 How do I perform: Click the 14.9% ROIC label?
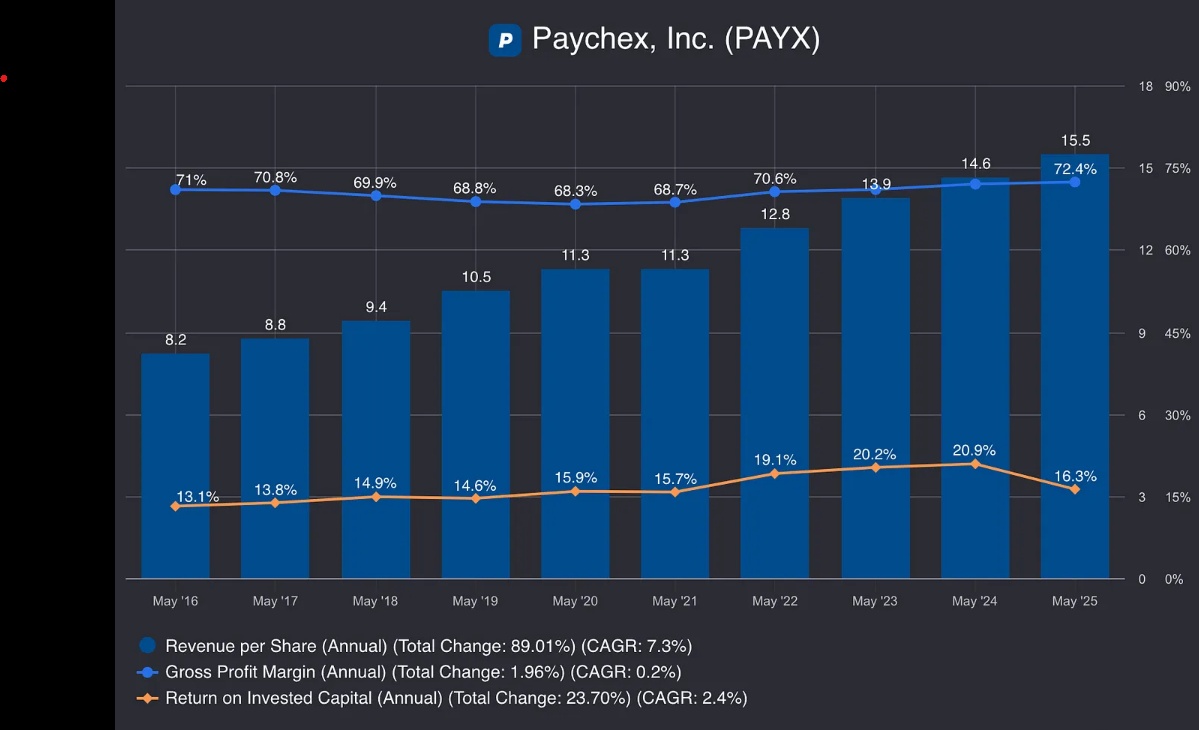(x=375, y=483)
